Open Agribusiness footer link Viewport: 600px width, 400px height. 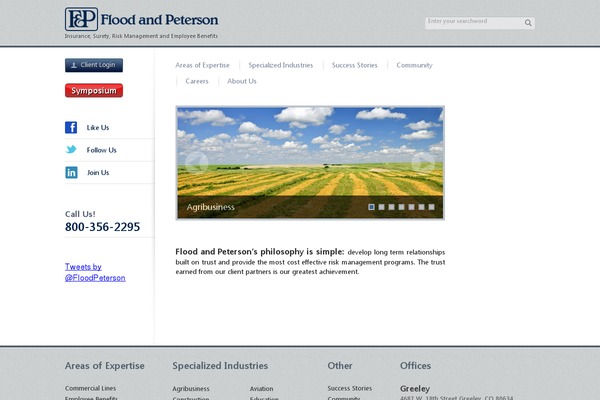(191, 389)
